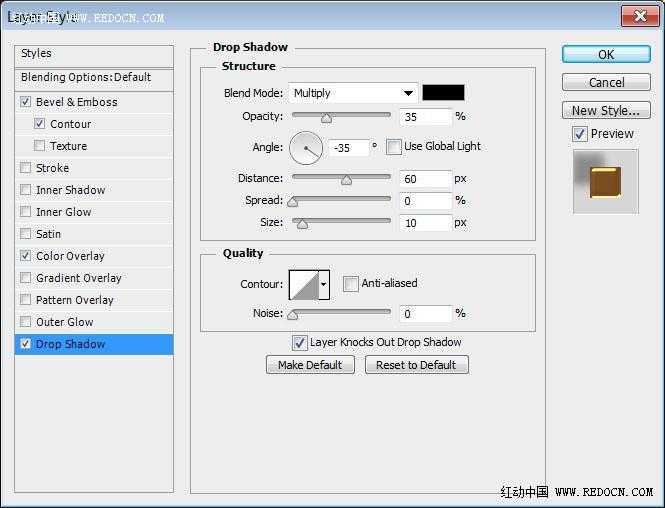Click the Angle dial control
Viewport: 665px width, 508px height.
click(x=306, y=148)
